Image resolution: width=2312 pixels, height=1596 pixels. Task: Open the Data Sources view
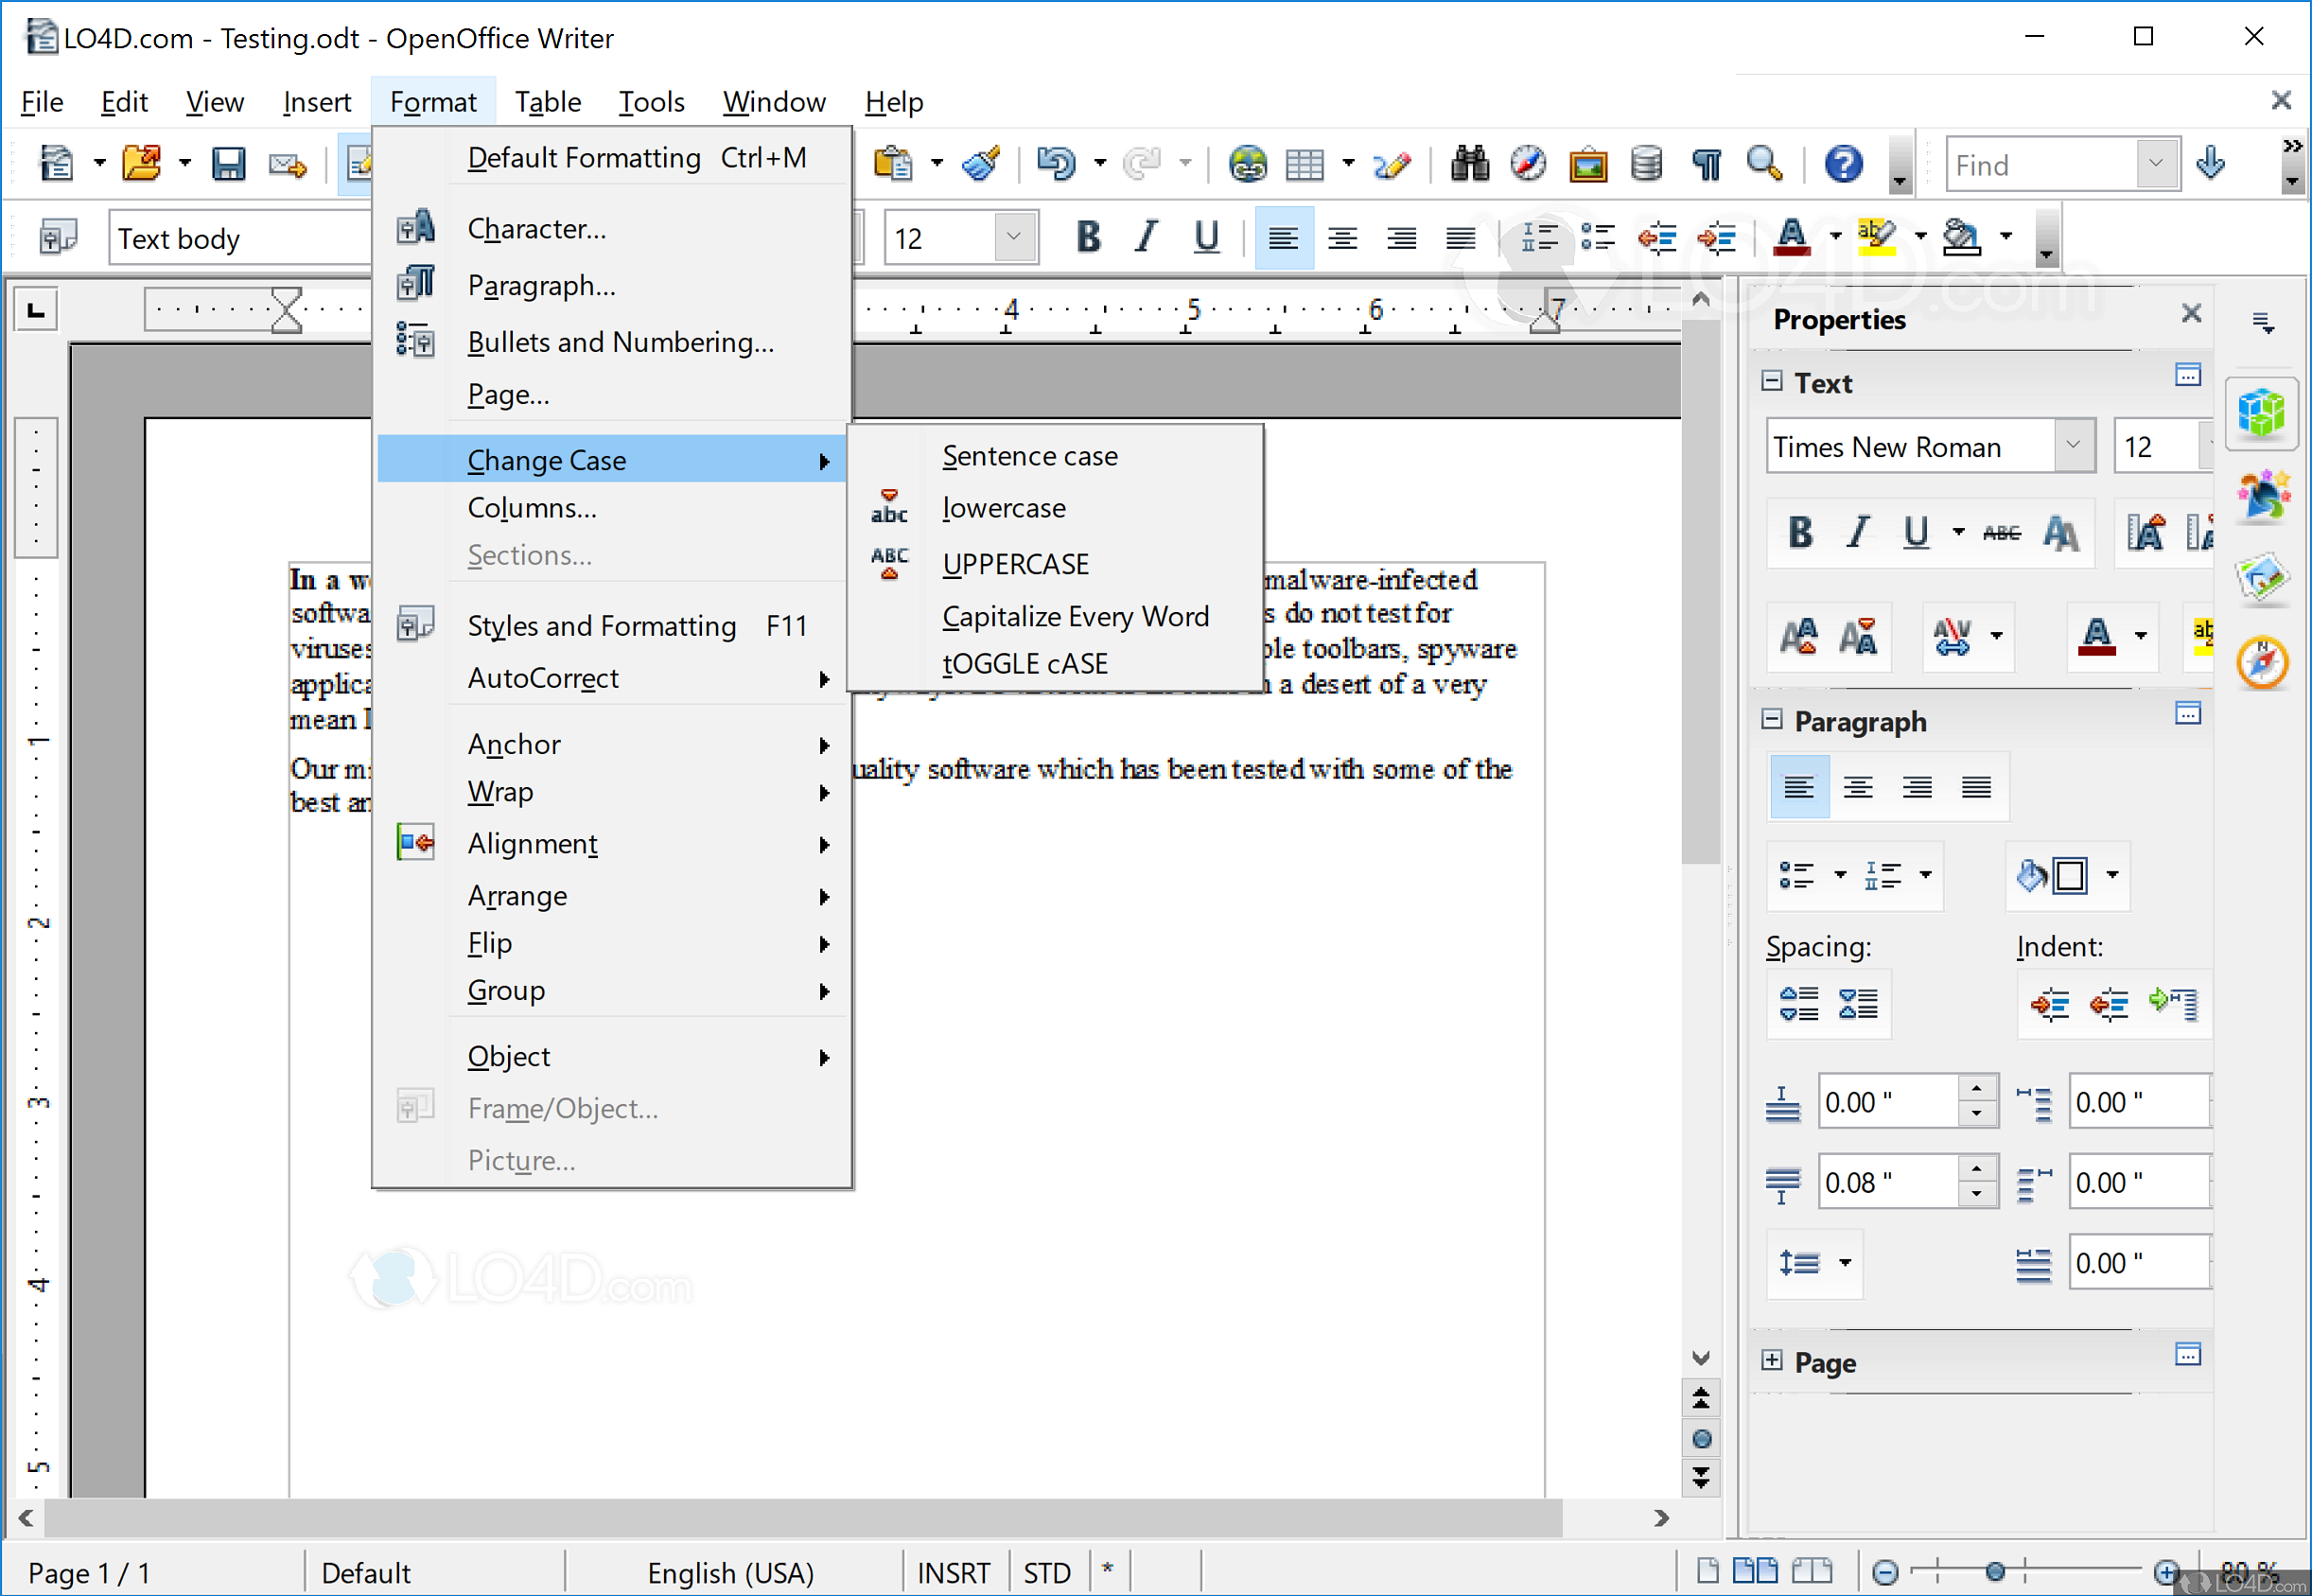click(1647, 163)
